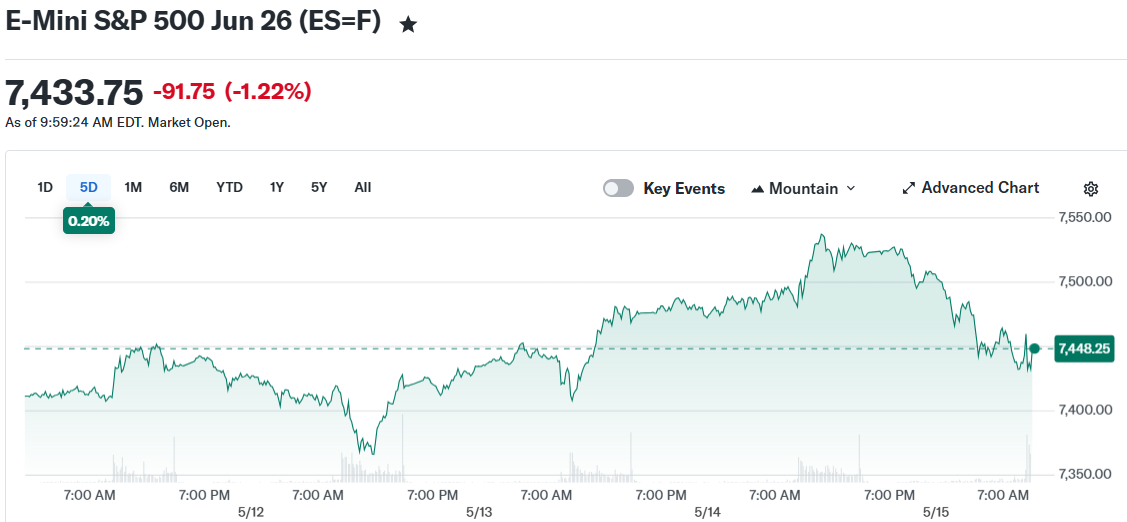Click the chevron arrow next to Mountain

[x=850, y=188]
